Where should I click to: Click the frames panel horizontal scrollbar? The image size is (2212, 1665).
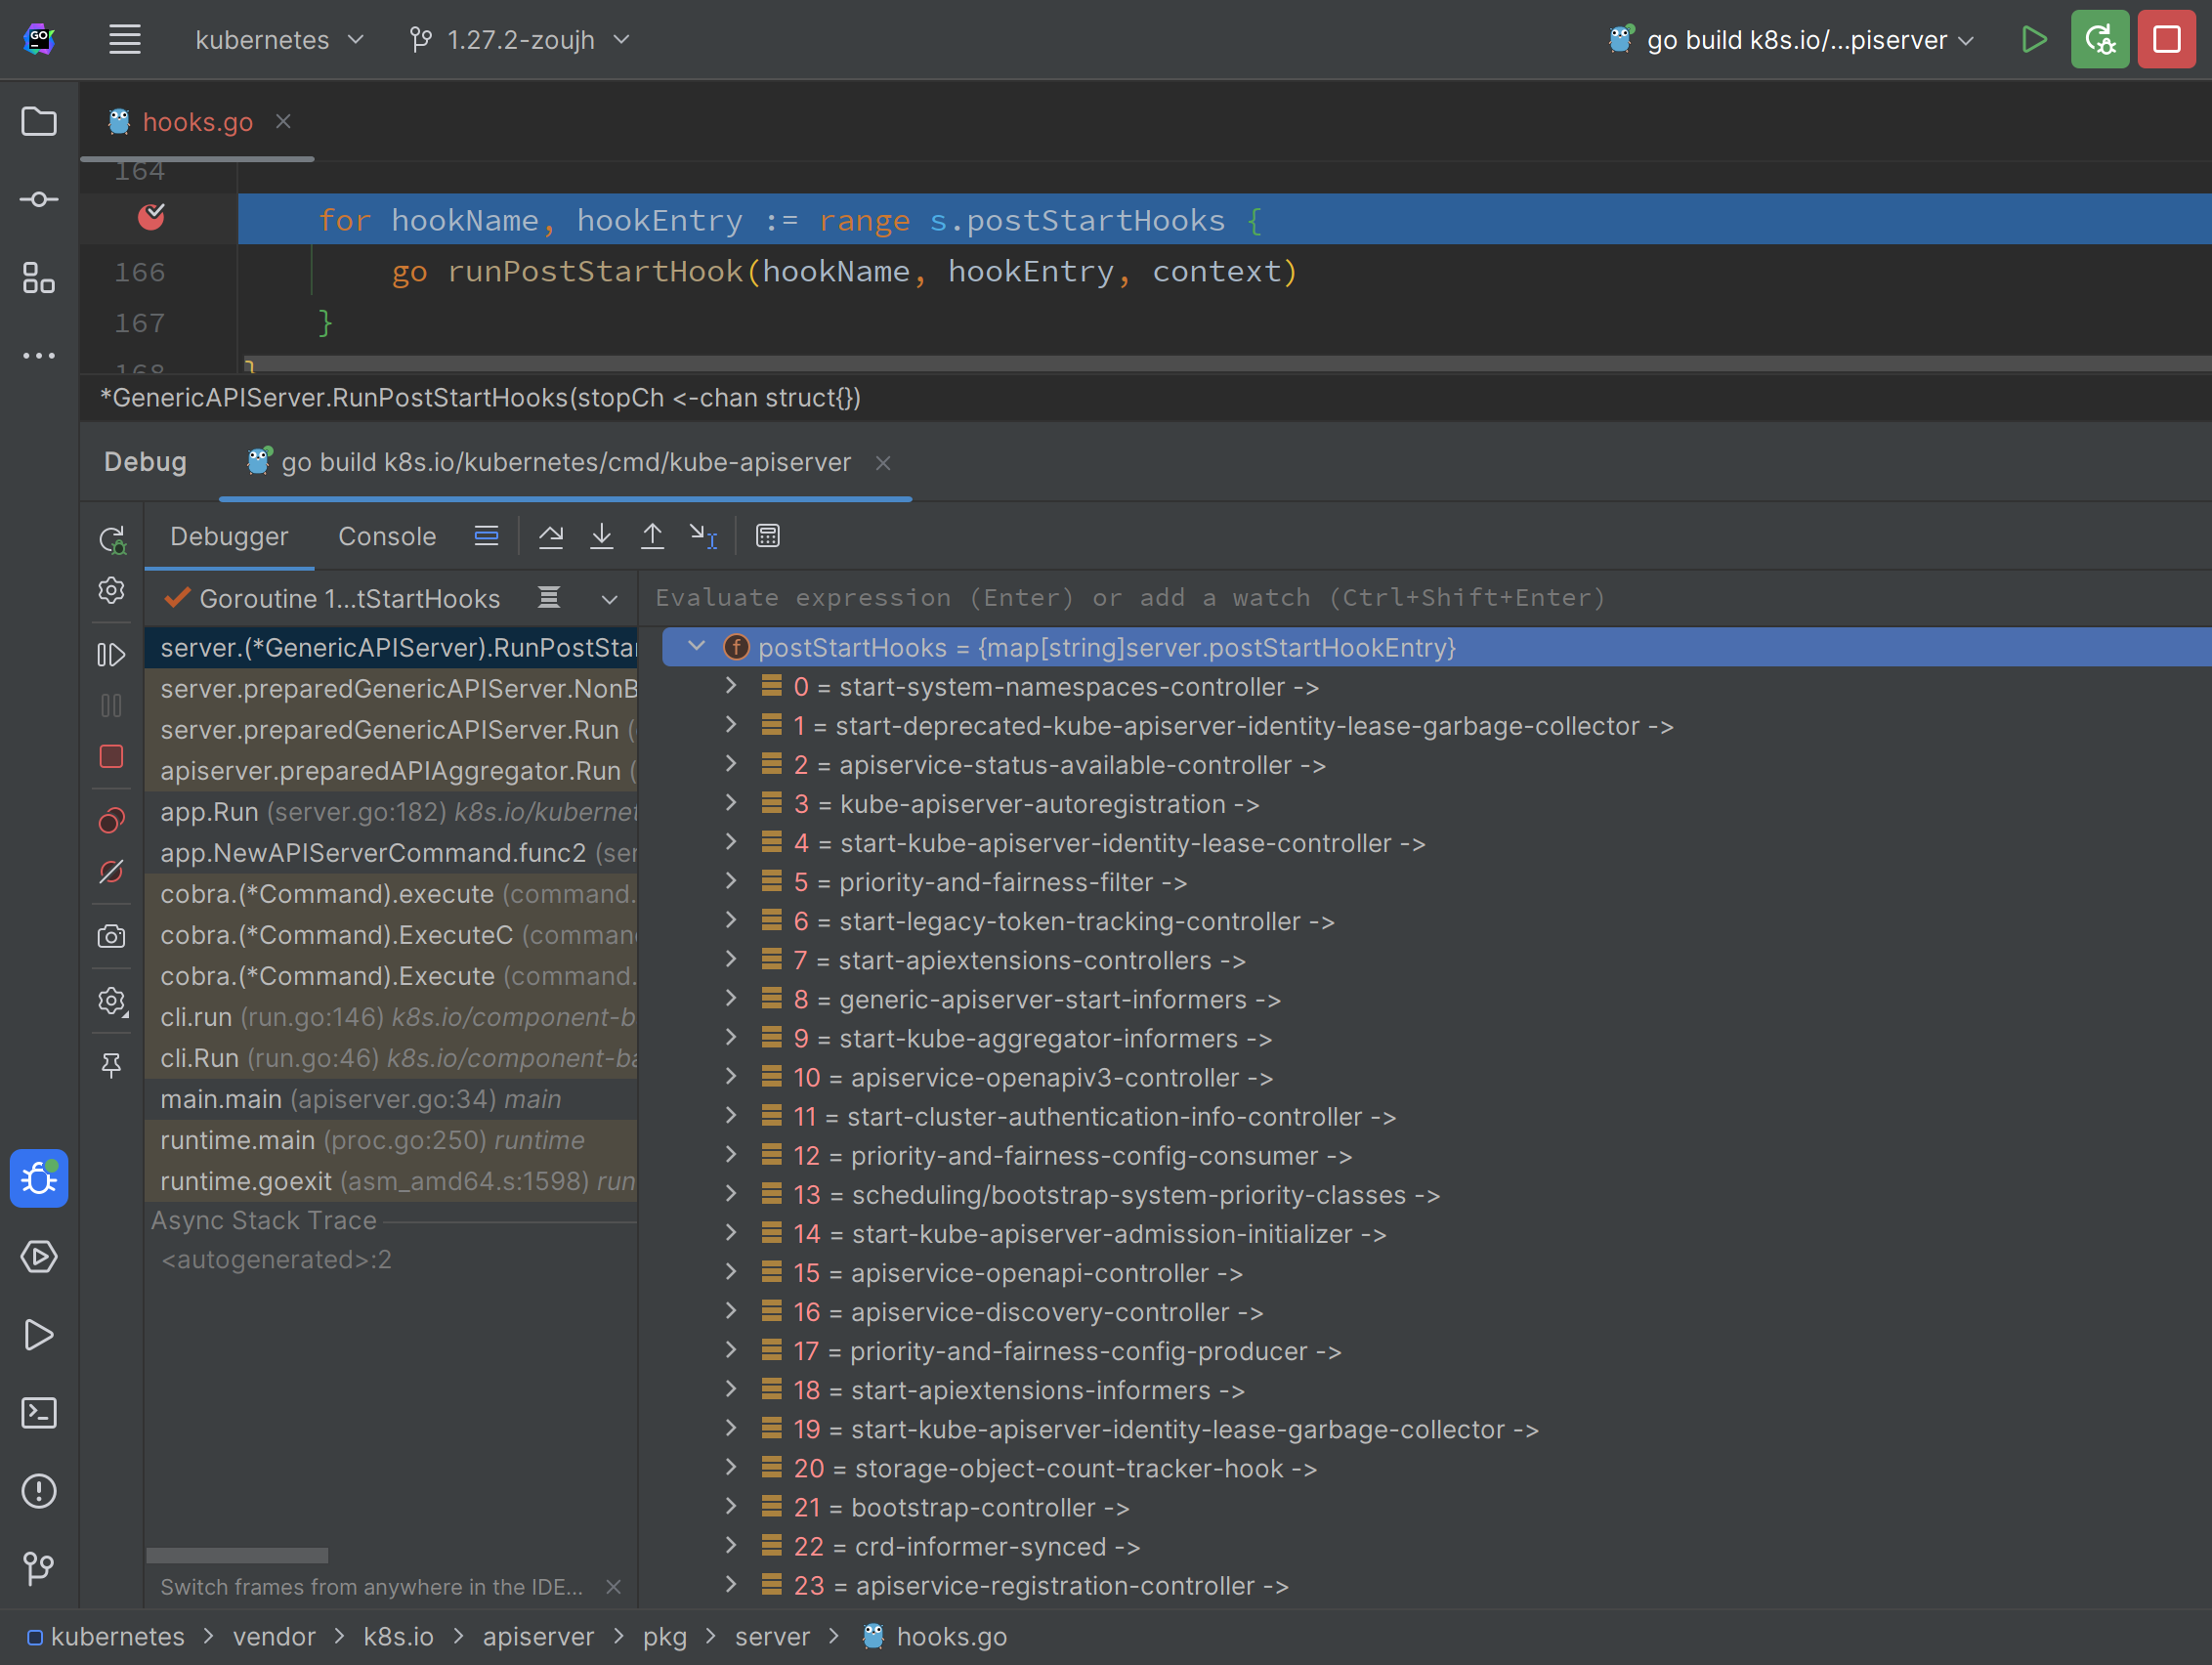[x=237, y=1555]
